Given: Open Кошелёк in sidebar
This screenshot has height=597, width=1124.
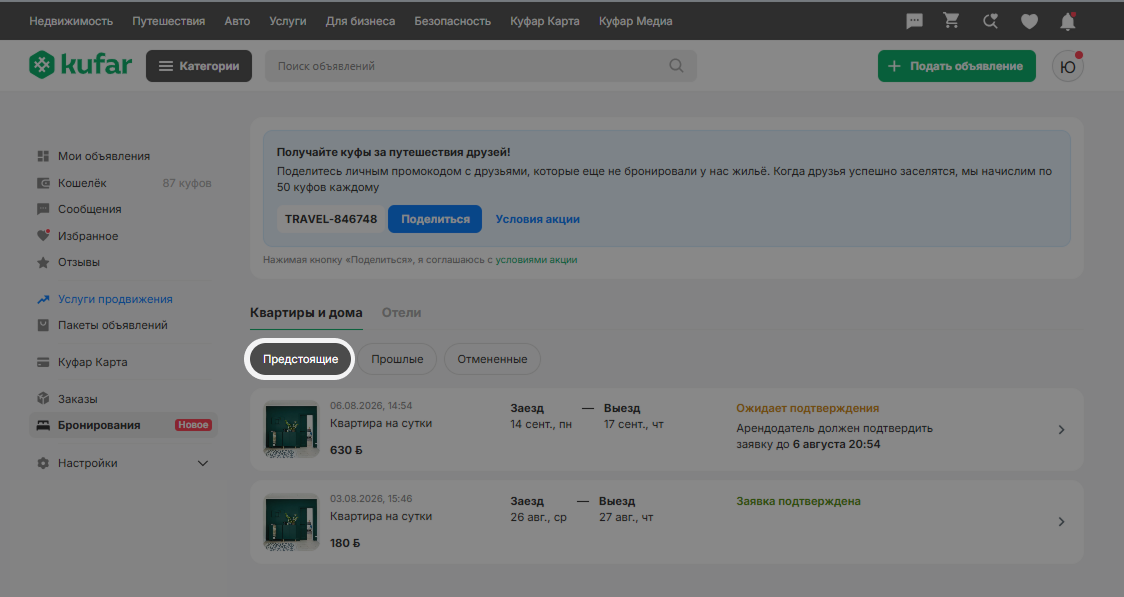Looking at the screenshot, I should [x=82, y=183].
